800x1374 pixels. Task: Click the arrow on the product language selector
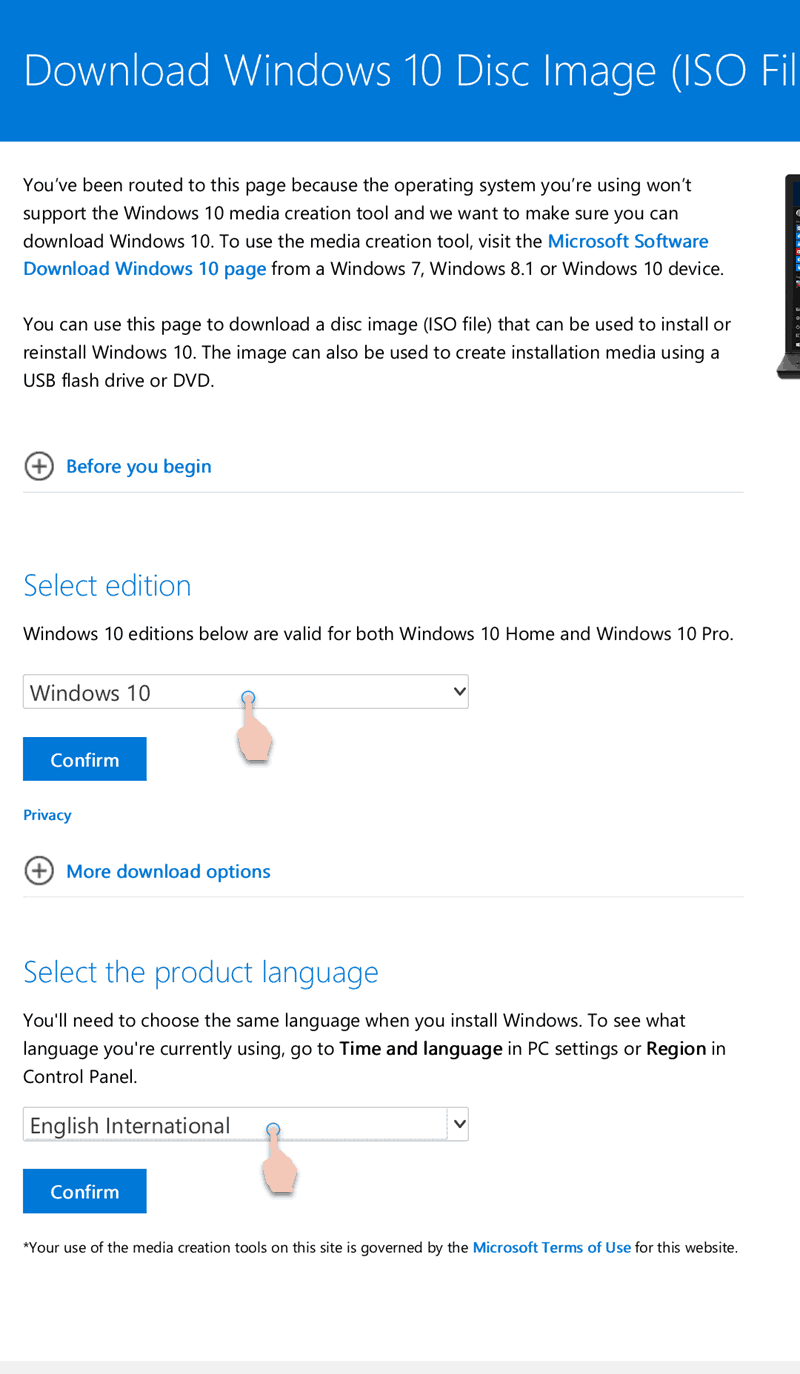point(459,1124)
